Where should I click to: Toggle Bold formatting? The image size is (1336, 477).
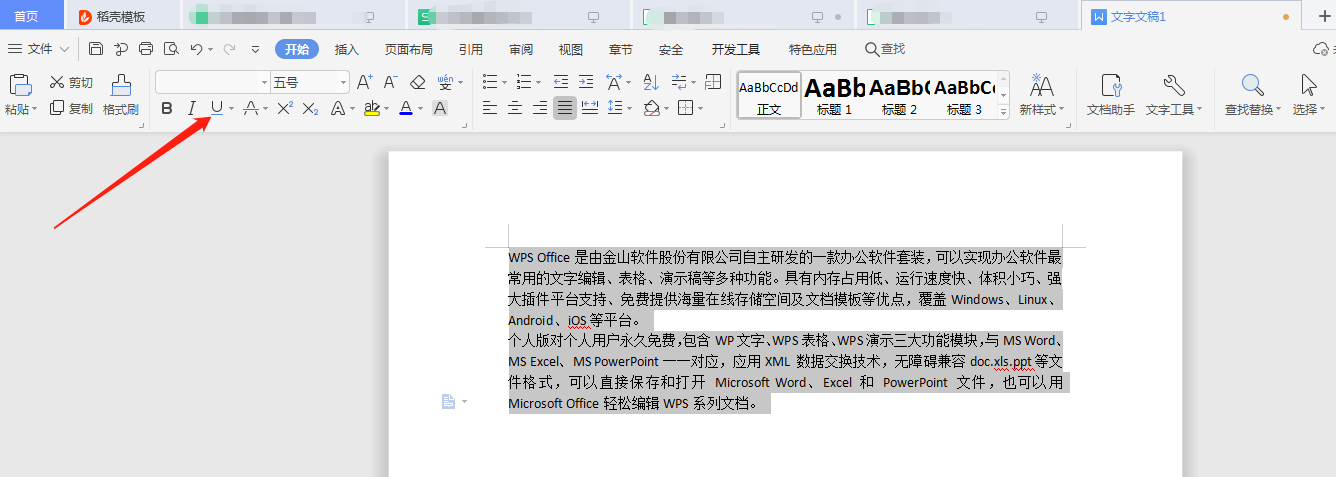pyautogui.click(x=167, y=108)
